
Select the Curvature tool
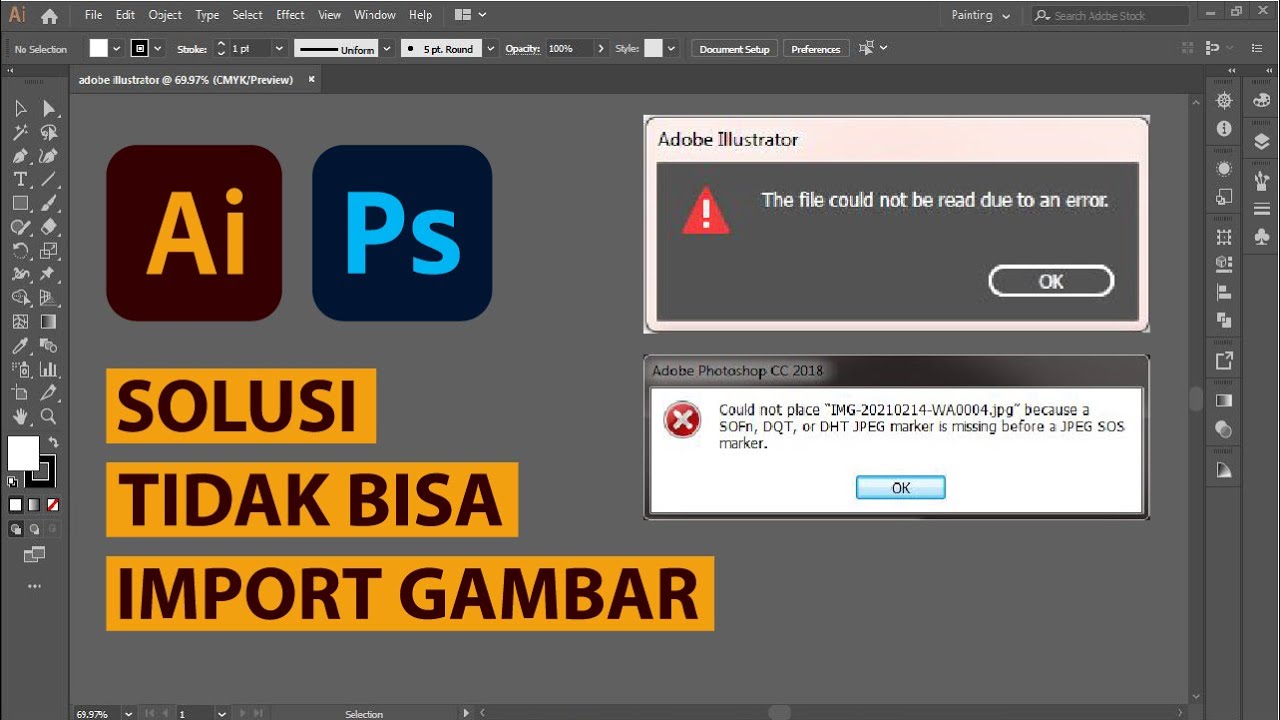pos(48,156)
